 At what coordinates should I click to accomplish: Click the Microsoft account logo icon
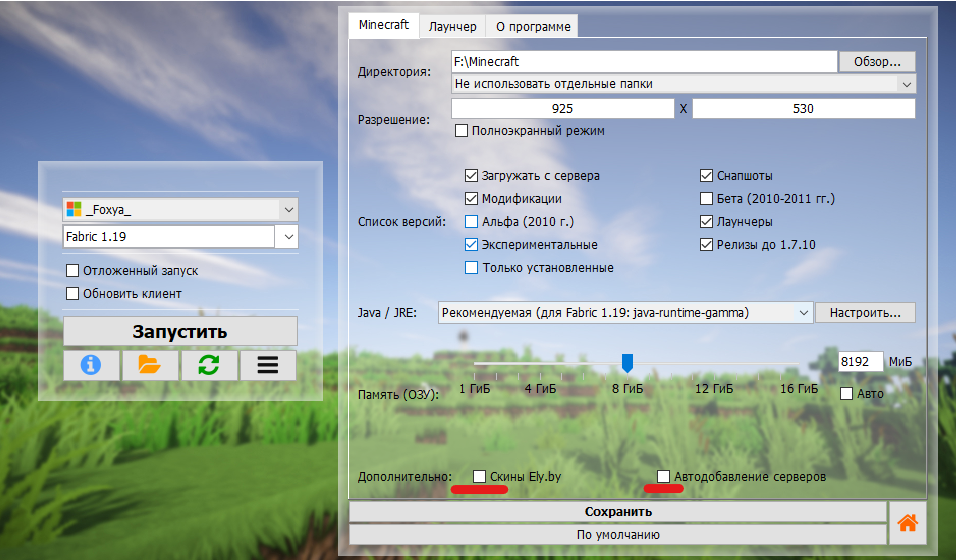73,209
